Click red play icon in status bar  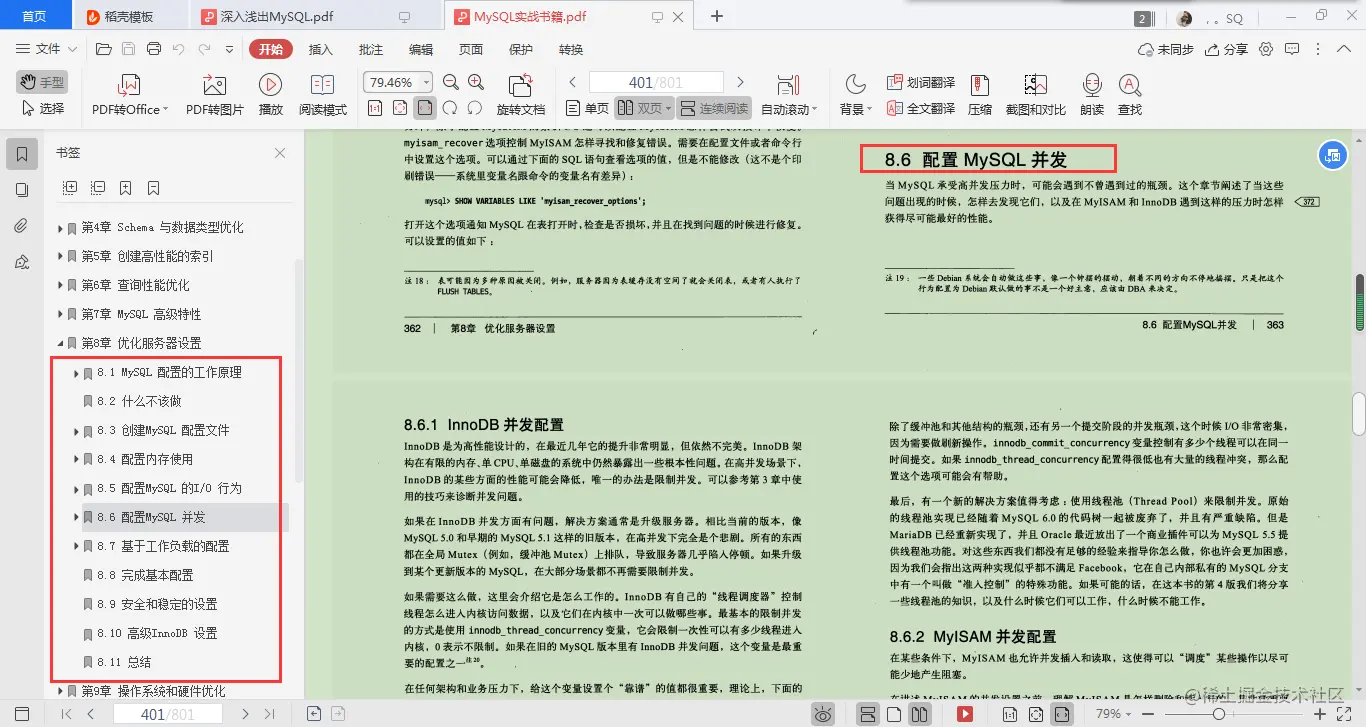click(964, 714)
